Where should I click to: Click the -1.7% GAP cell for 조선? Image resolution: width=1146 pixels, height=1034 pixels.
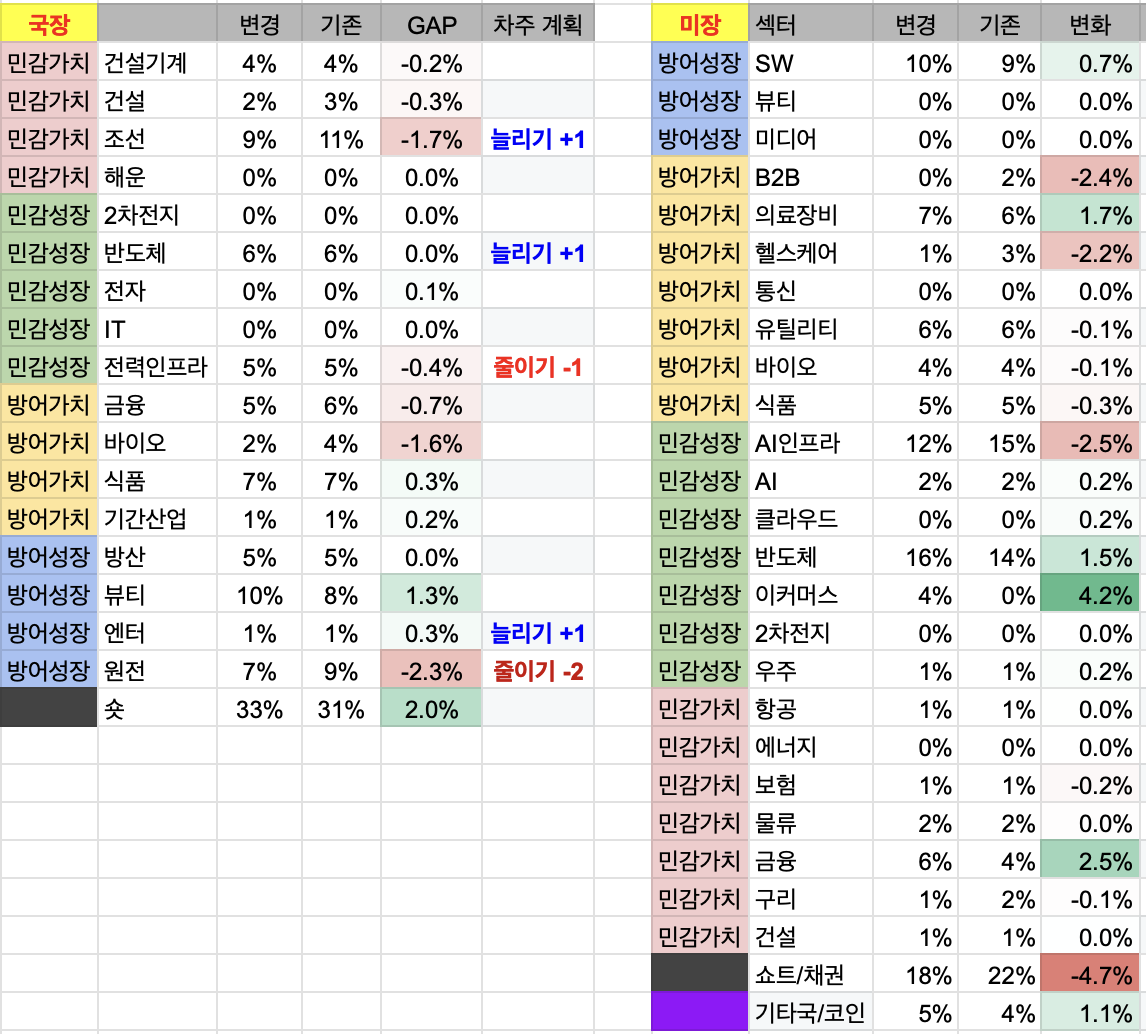[431, 138]
